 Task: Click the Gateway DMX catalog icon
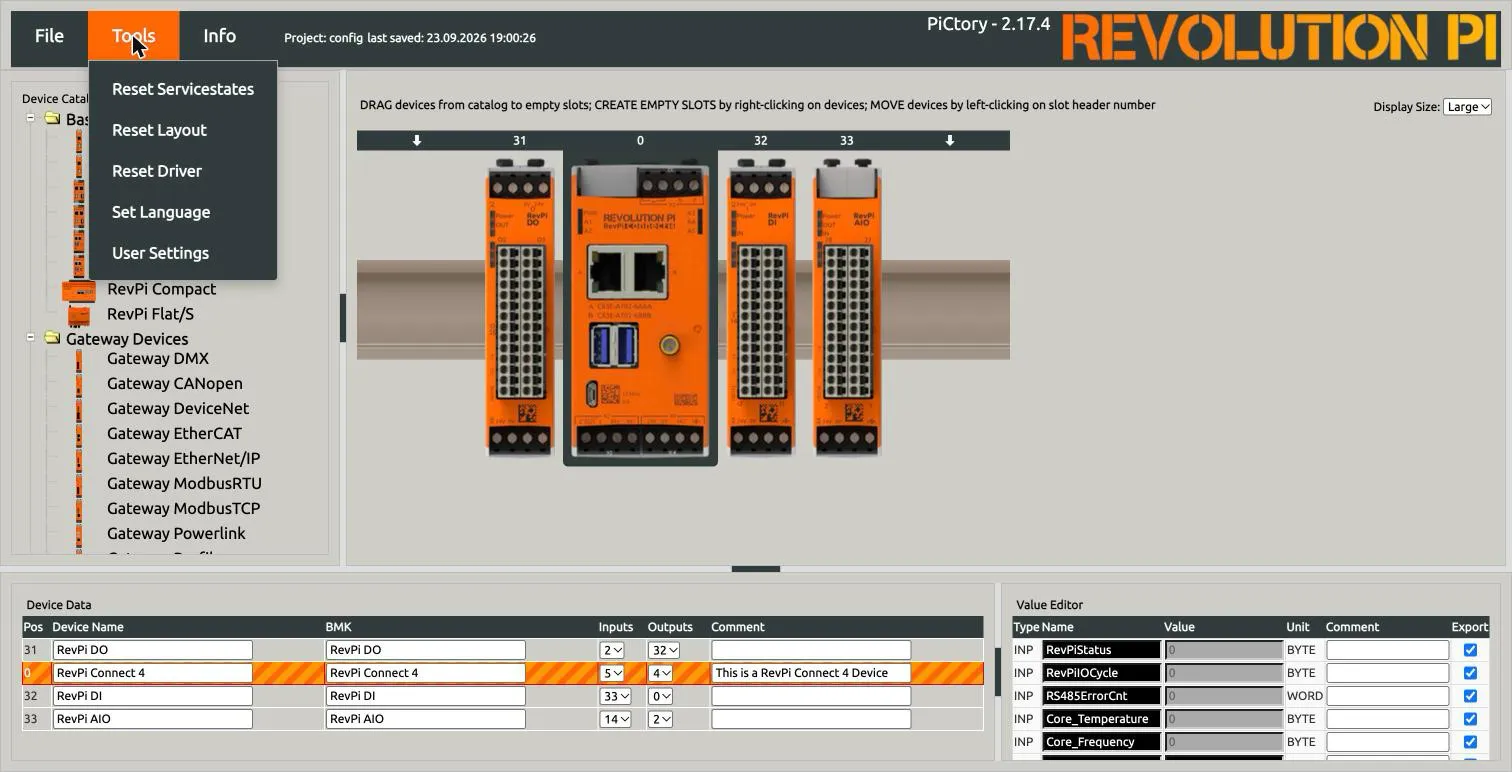click(x=79, y=359)
